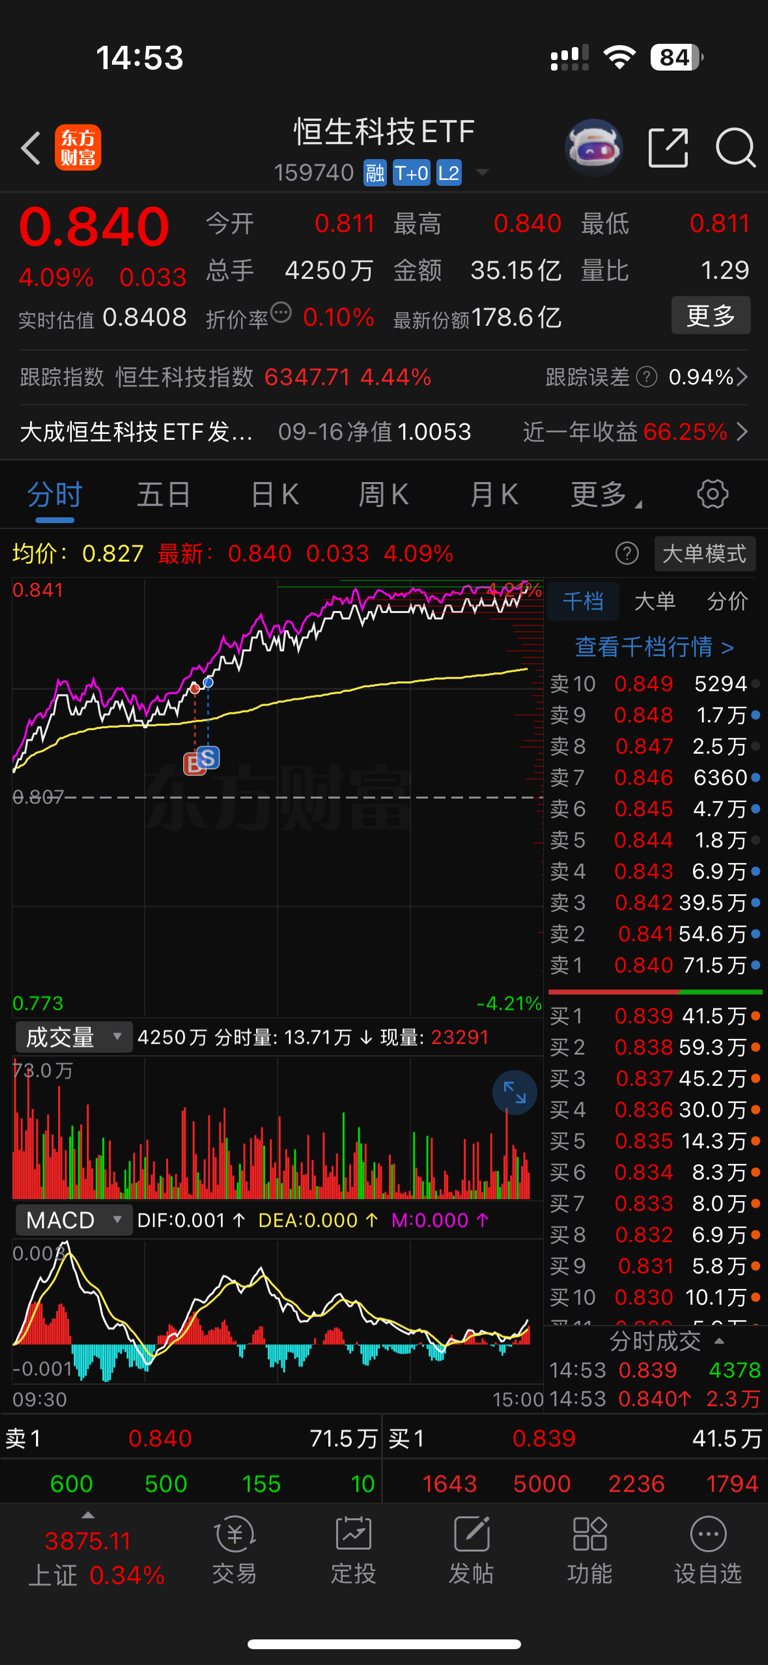Open 交易 trade icon
The width and height of the screenshot is (769, 1665).
point(235,1551)
